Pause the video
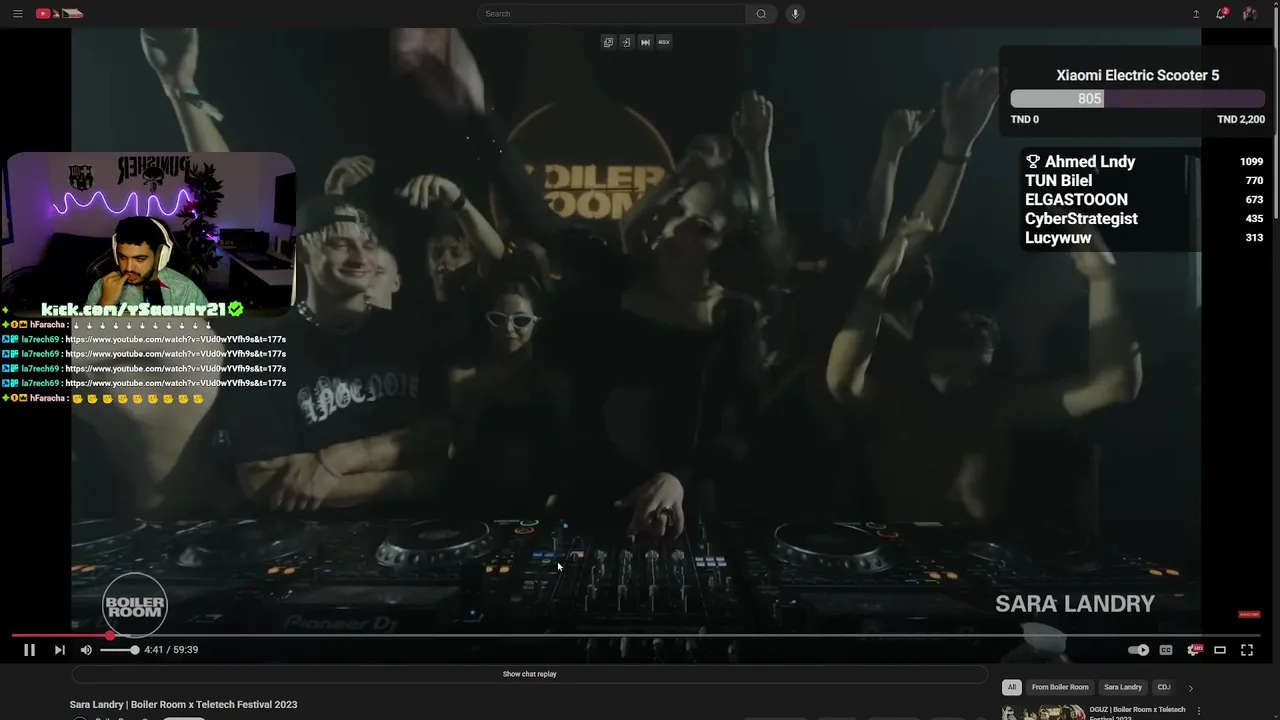Viewport: 1280px width, 720px height. (x=29, y=650)
